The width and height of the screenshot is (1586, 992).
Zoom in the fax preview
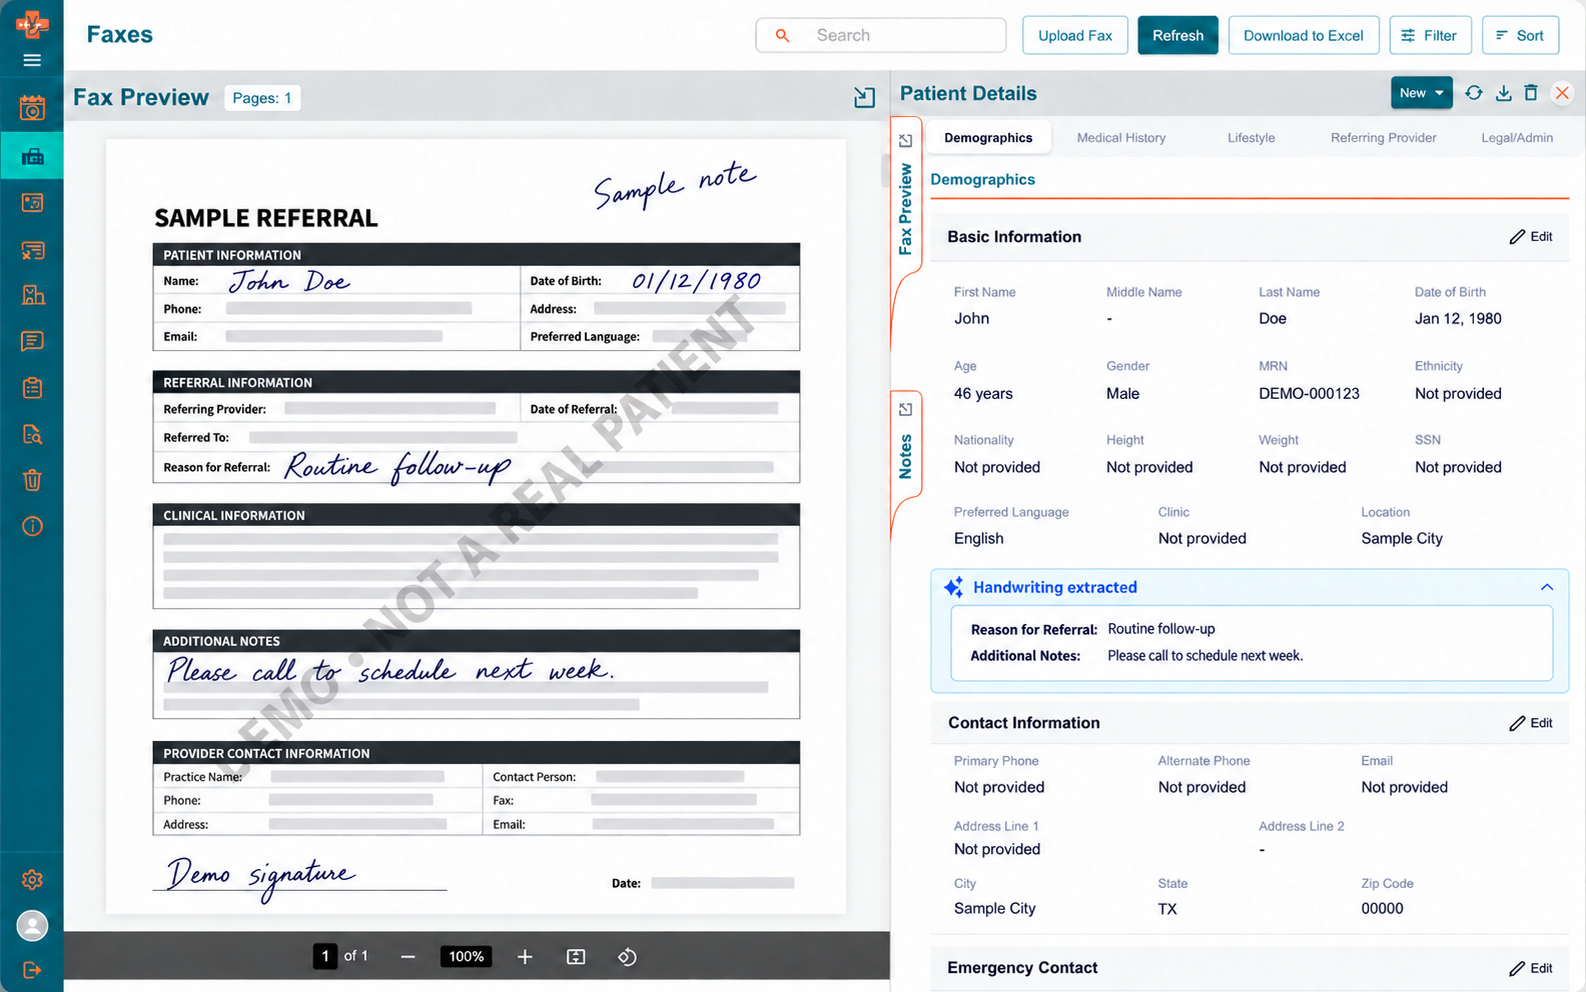[x=525, y=957]
